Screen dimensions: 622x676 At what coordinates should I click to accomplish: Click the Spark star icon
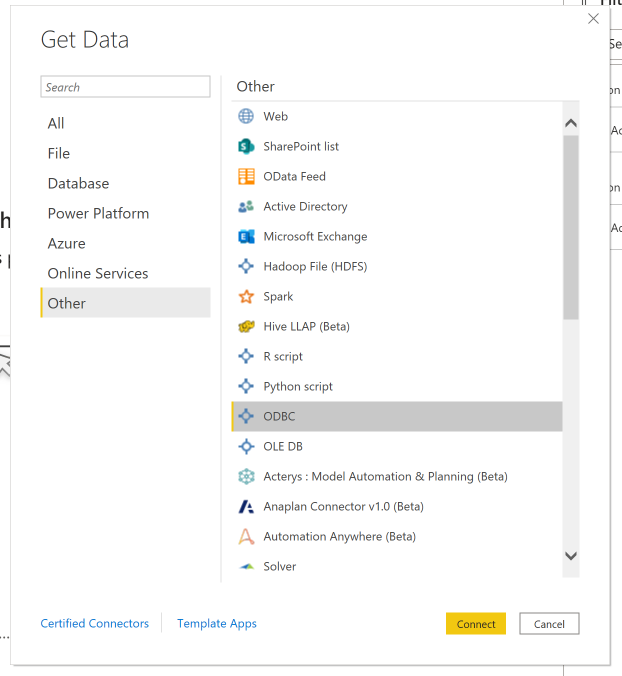tap(246, 296)
